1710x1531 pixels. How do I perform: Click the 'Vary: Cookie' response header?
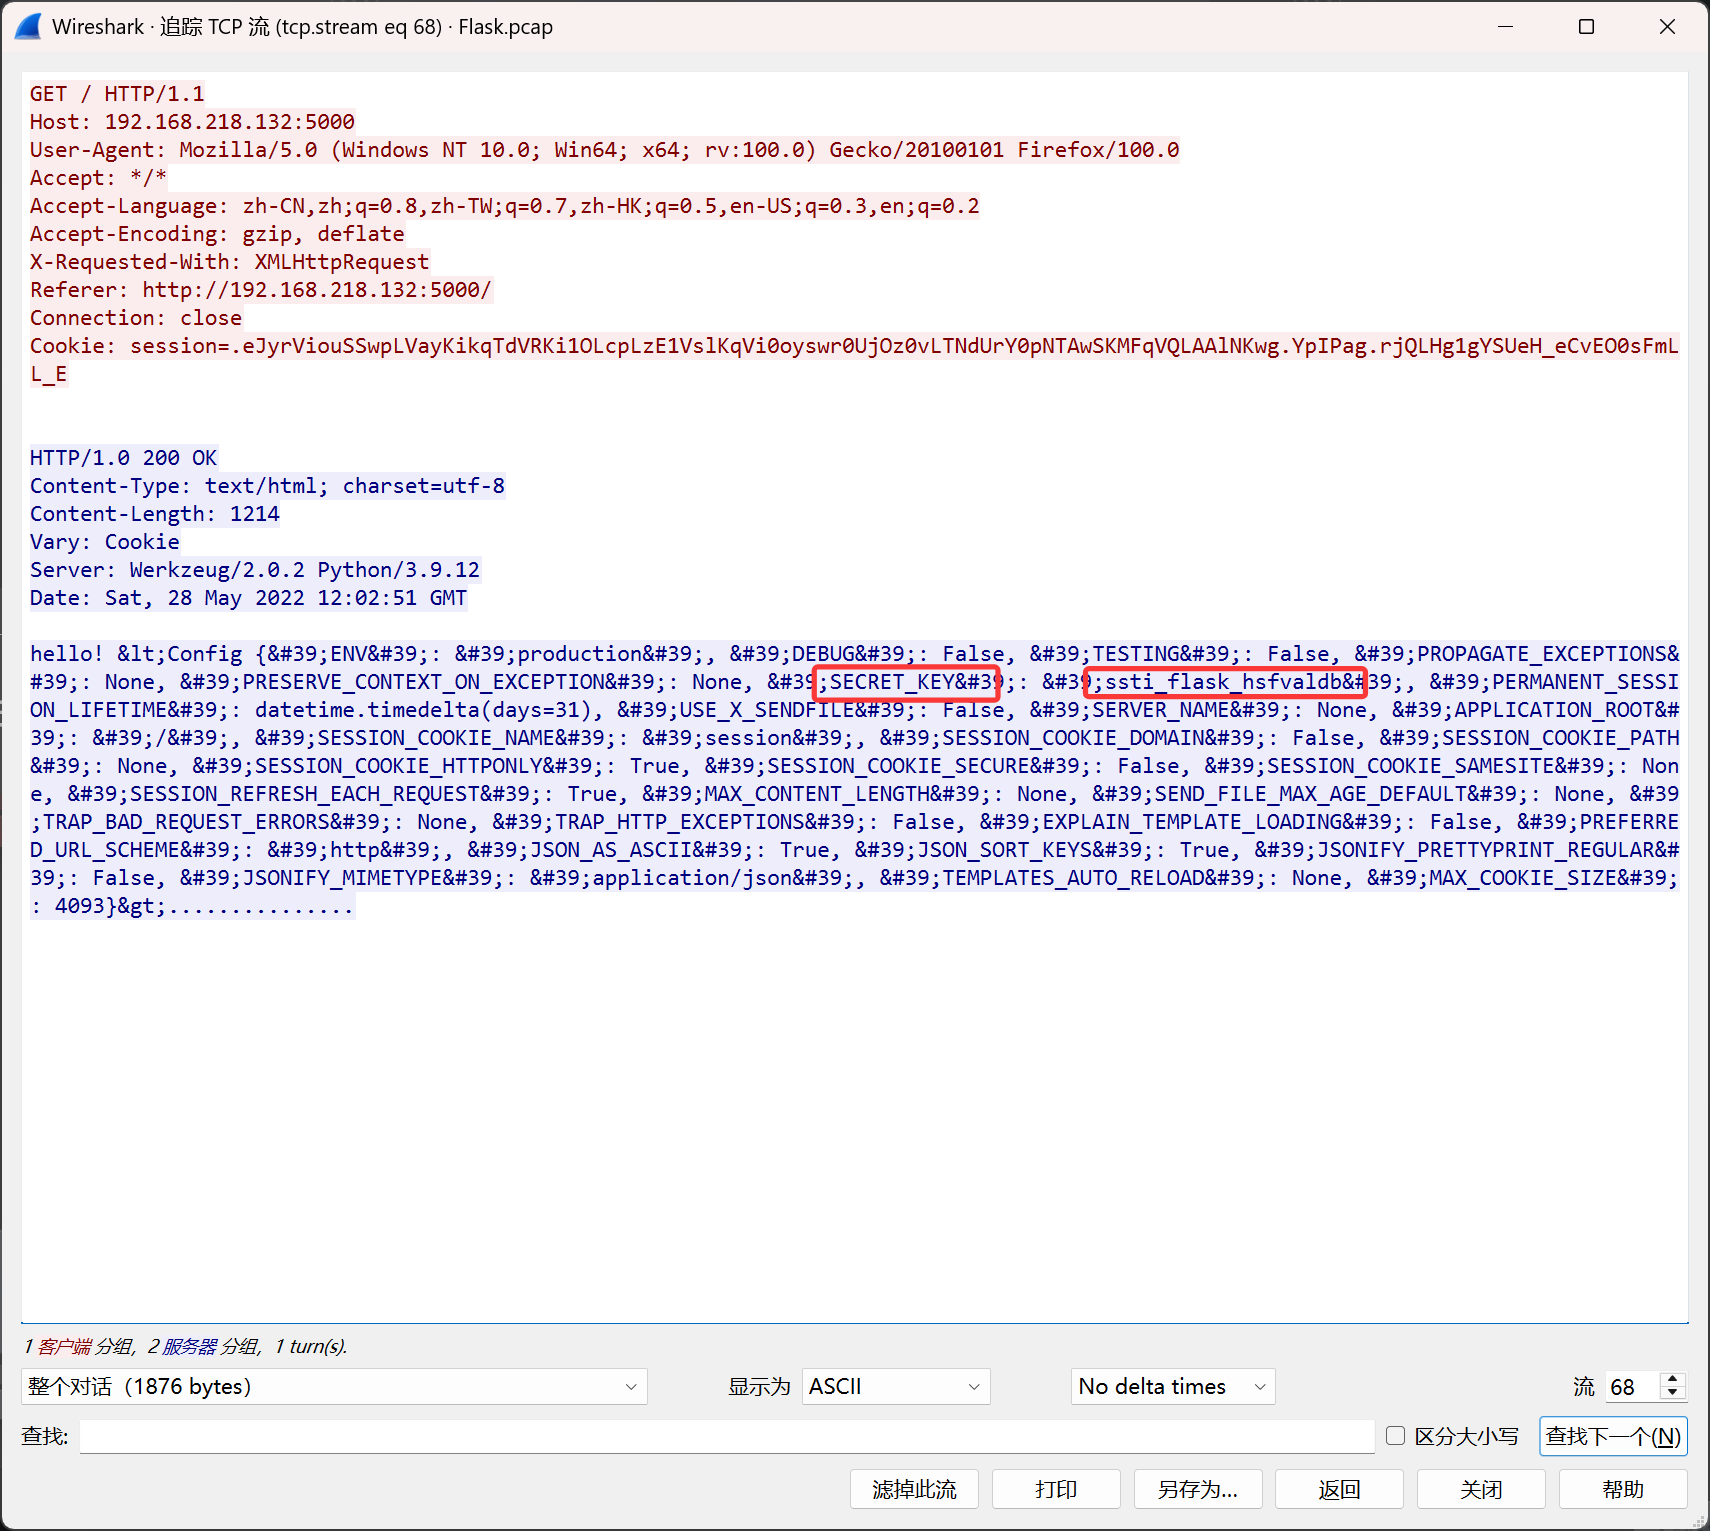point(105,542)
